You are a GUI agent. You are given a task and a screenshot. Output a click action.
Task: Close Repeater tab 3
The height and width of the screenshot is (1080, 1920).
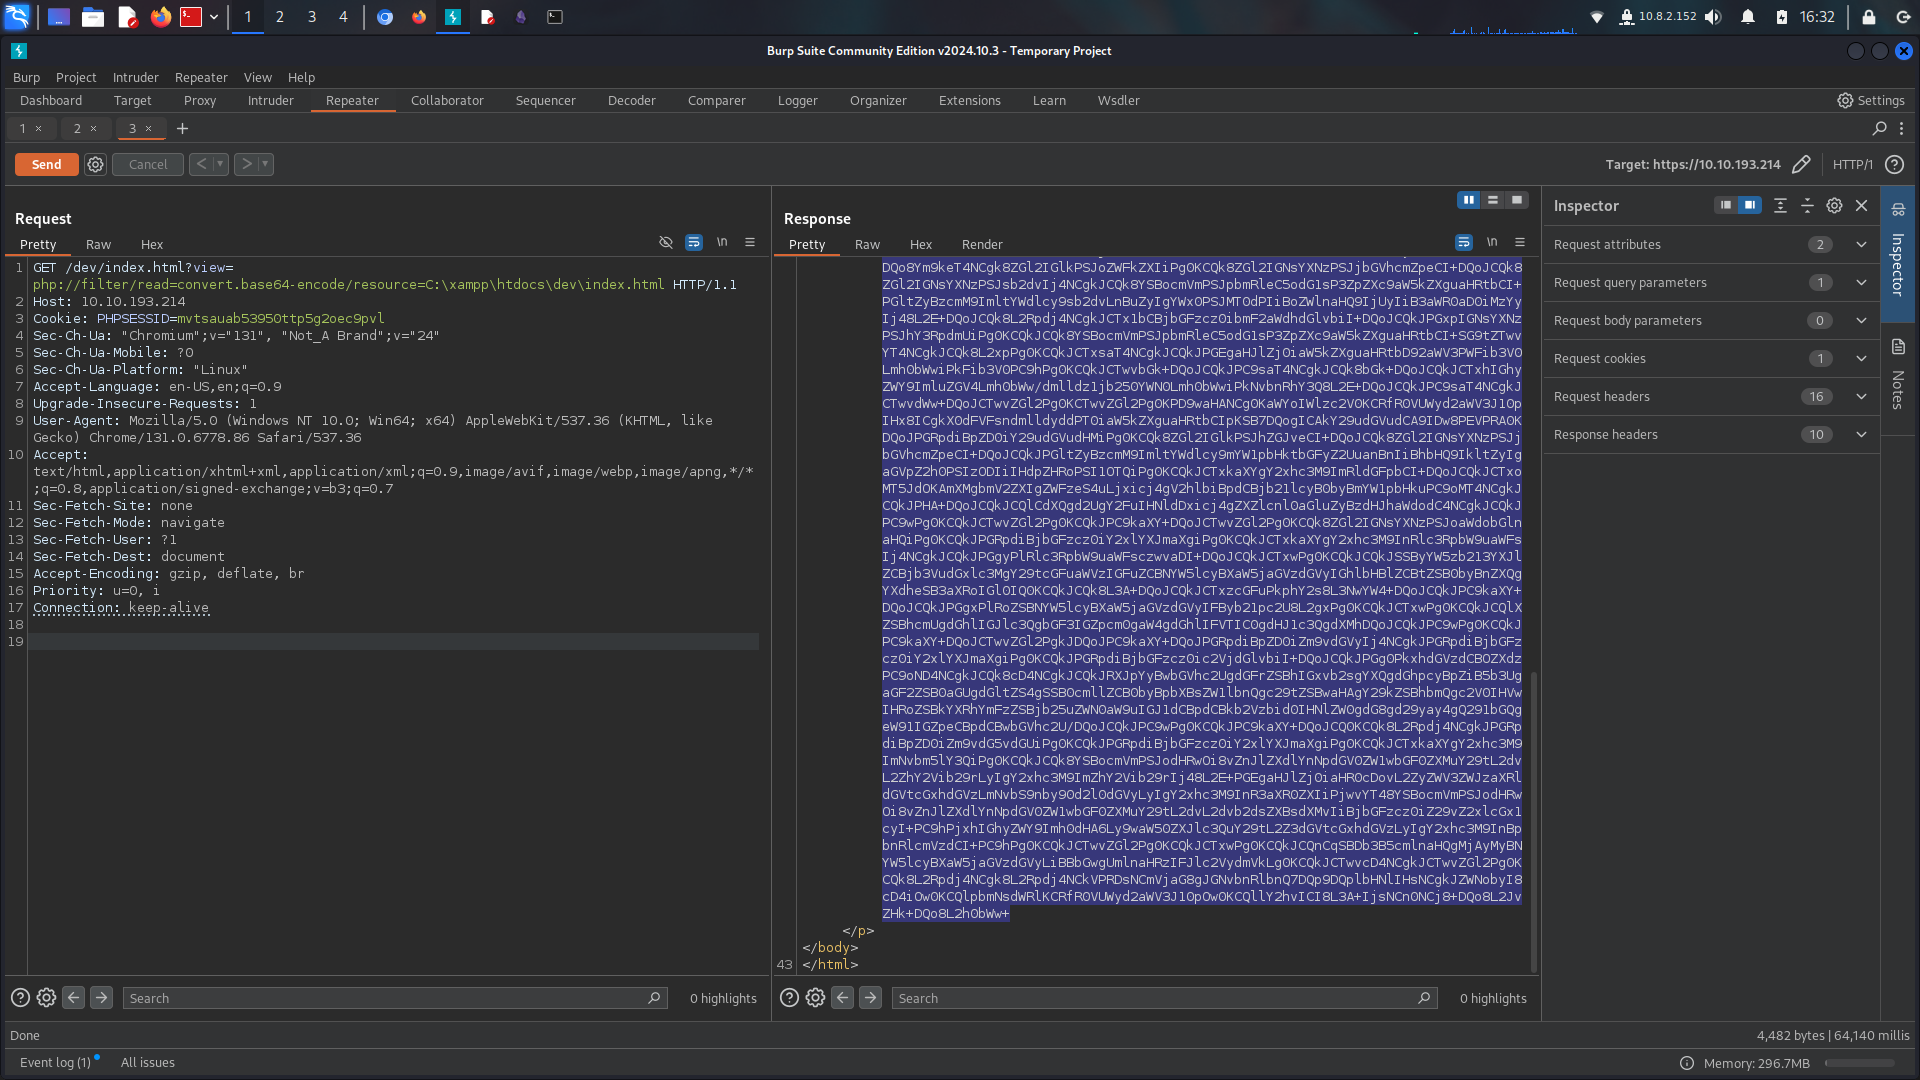click(x=149, y=129)
